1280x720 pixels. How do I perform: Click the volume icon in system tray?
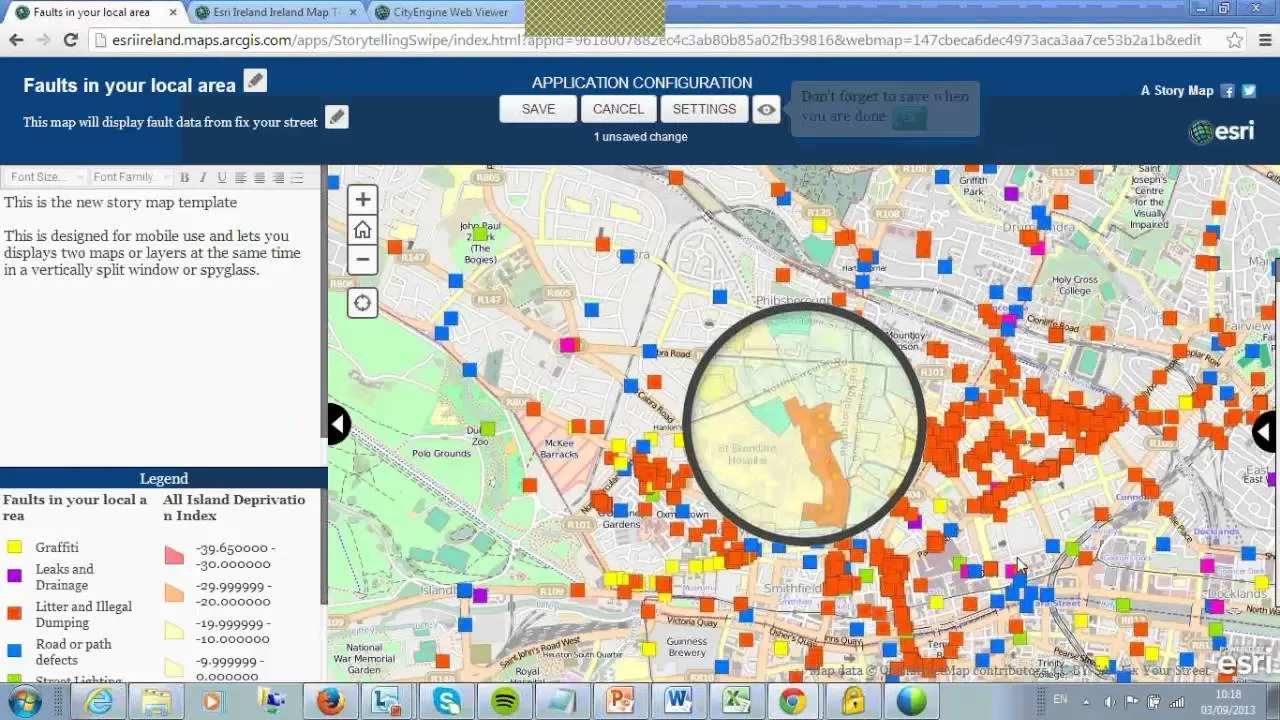tap(1111, 701)
